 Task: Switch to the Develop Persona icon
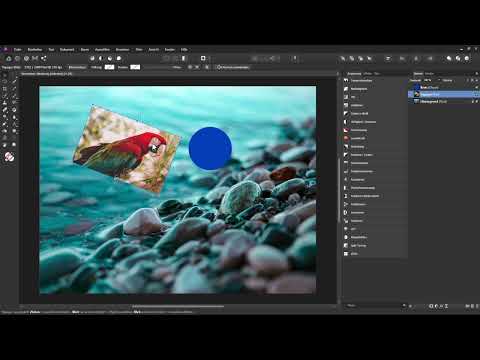click(26, 58)
